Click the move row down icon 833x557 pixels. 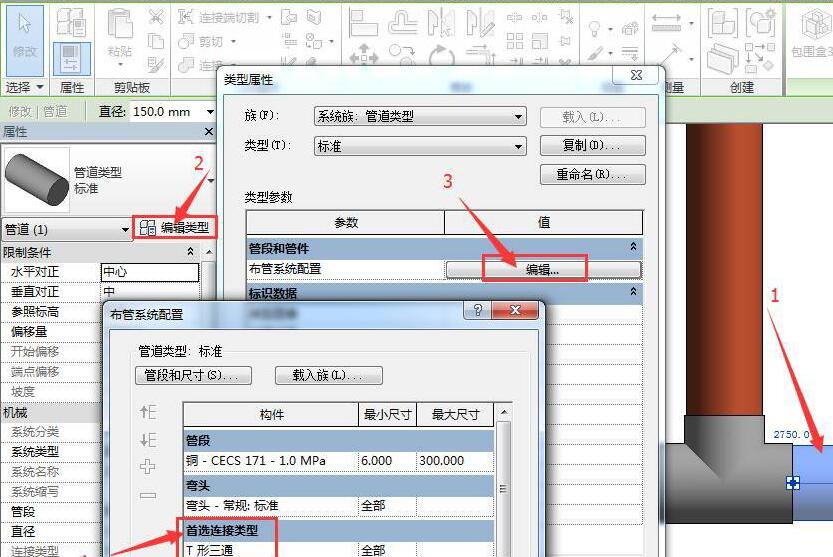click(148, 440)
